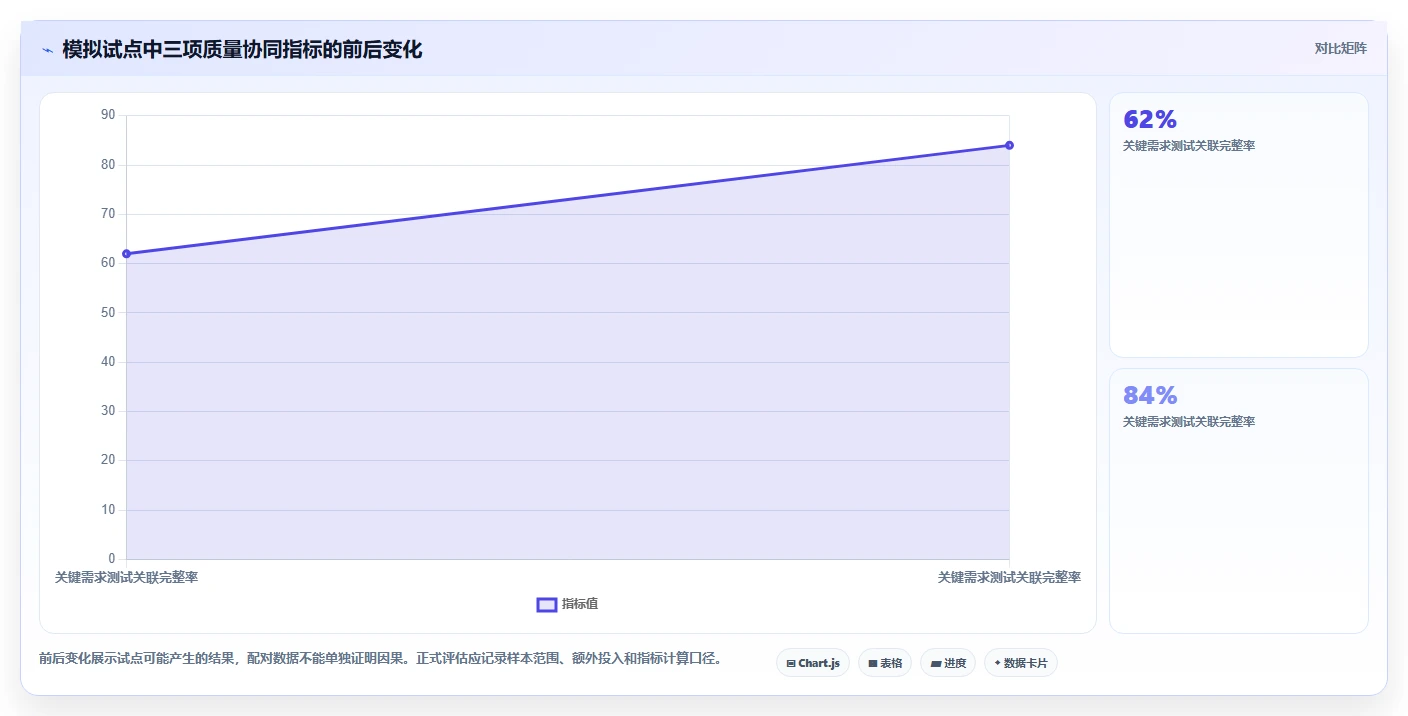This screenshot has width=1408, height=716.
Task: Click the legend color box for 指标值
Action: click(x=547, y=604)
